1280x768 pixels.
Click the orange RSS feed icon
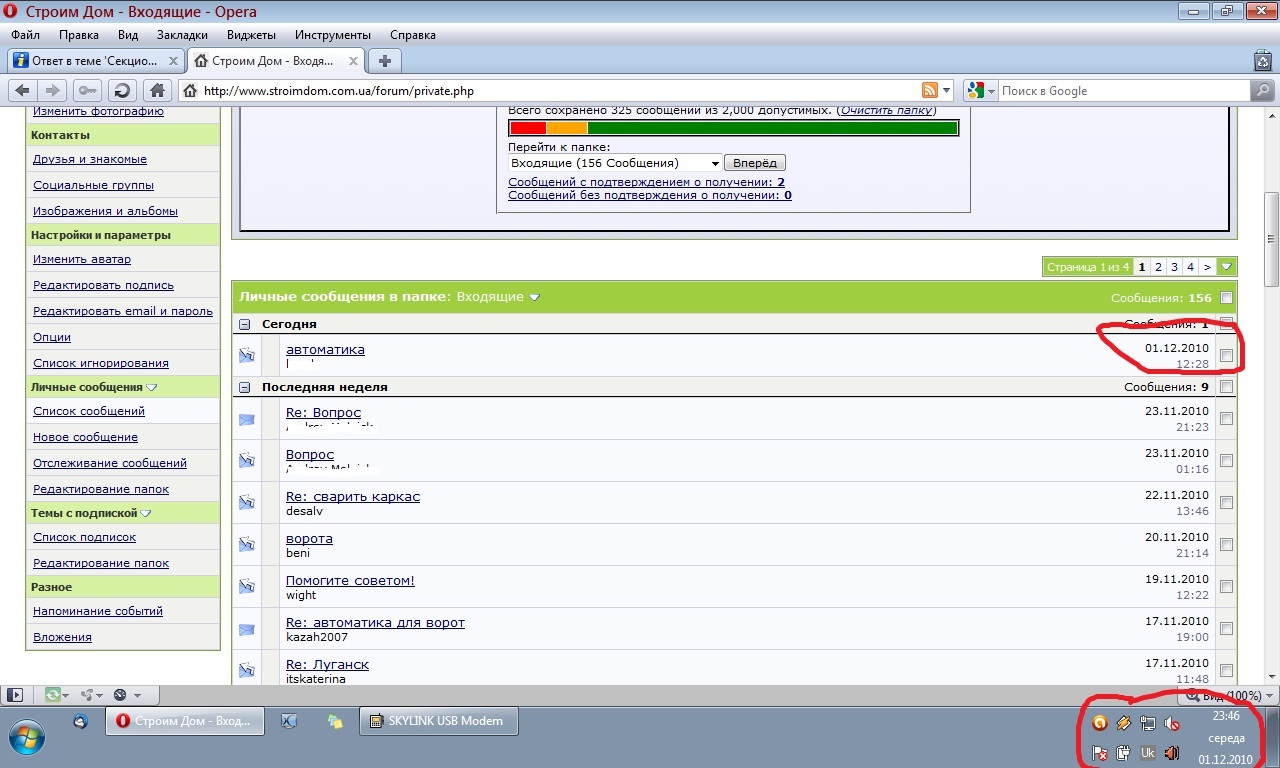[930, 90]
